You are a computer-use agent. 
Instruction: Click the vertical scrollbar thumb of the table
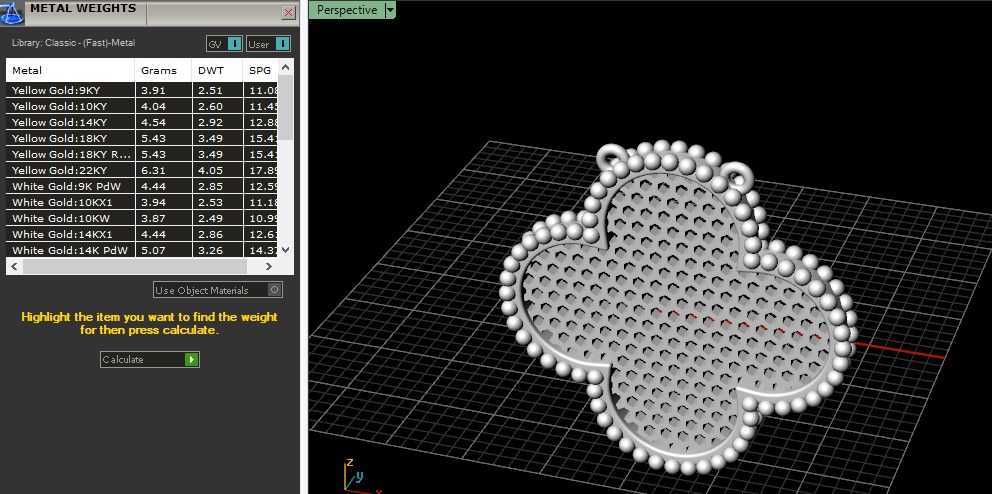285,108
